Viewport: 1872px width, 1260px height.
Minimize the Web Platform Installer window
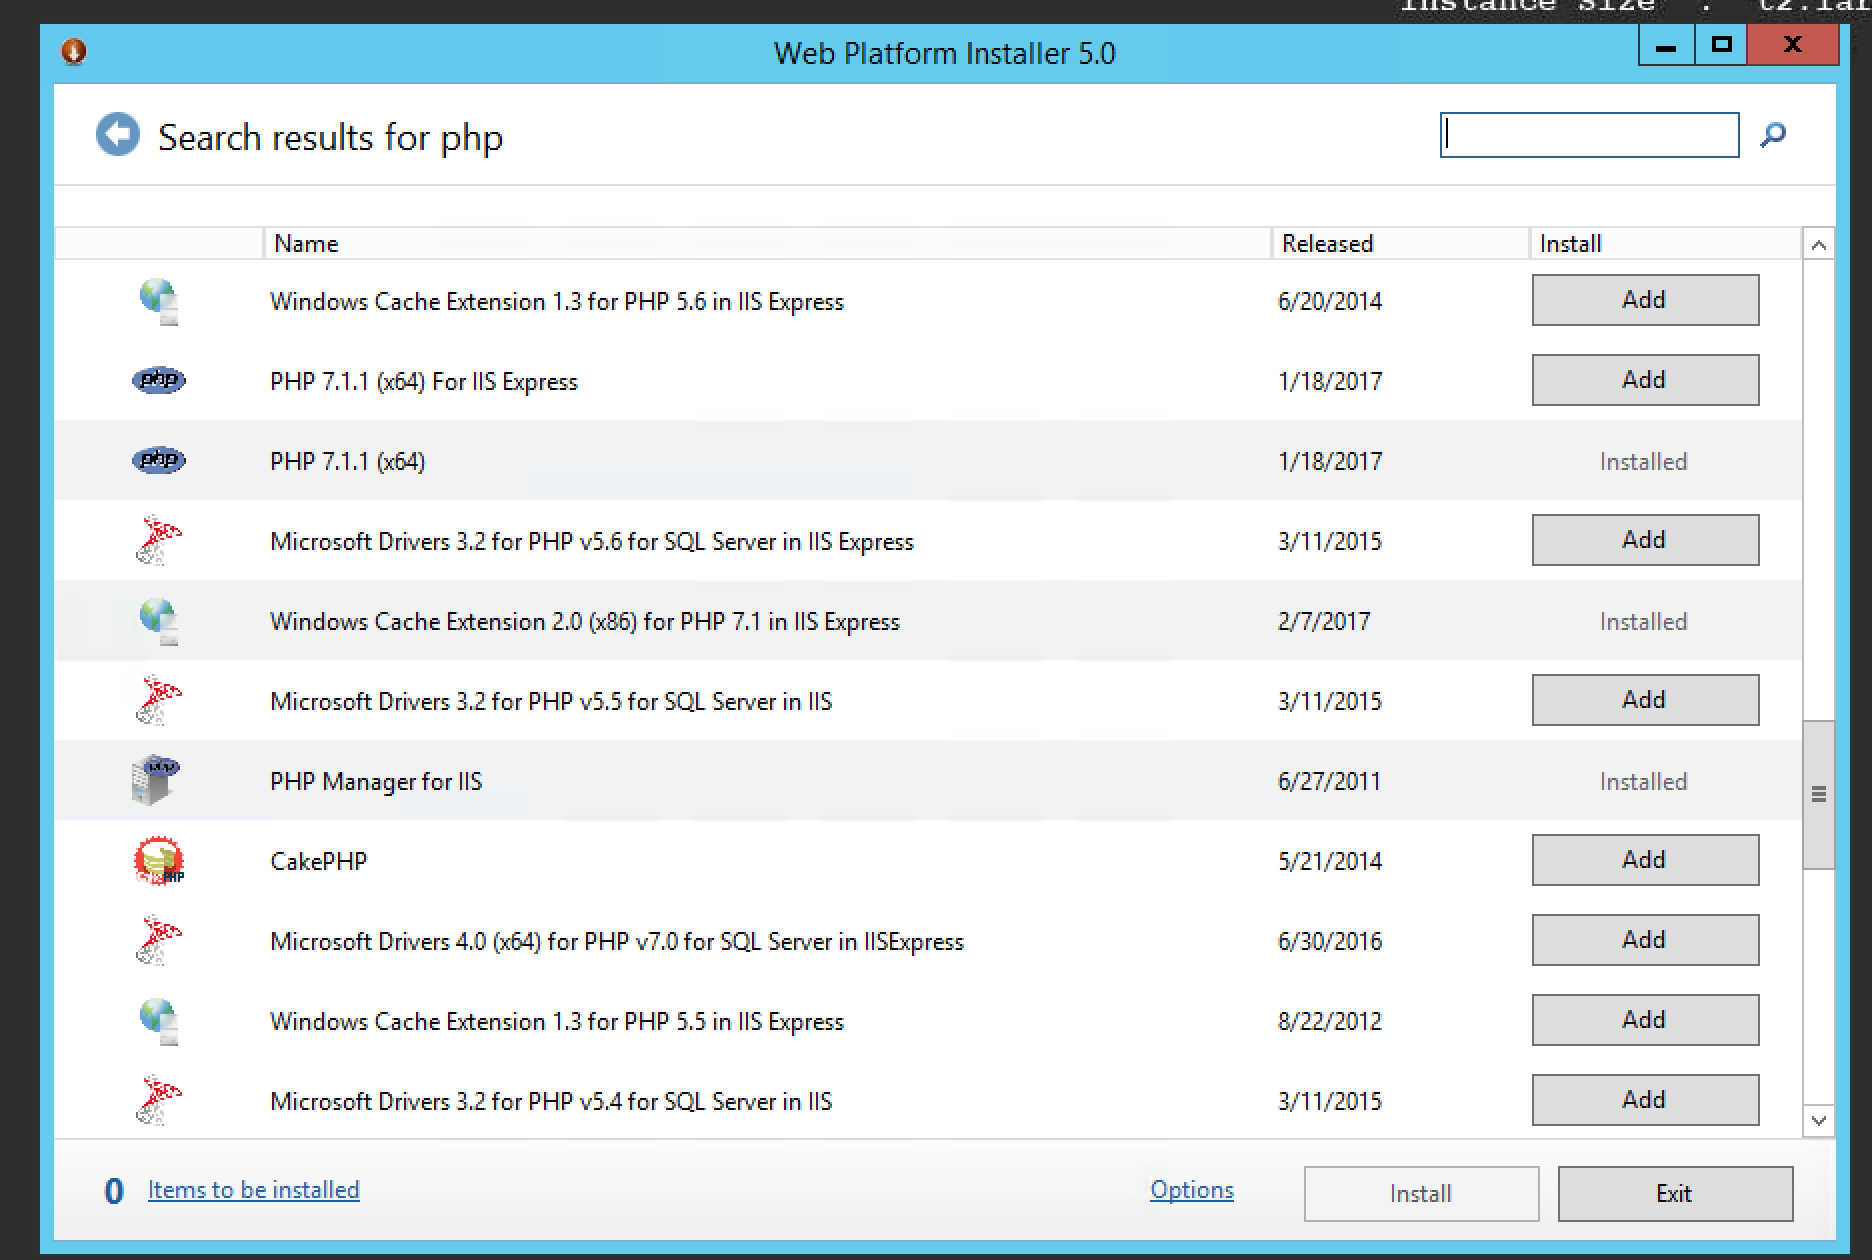pos(1666,45)
